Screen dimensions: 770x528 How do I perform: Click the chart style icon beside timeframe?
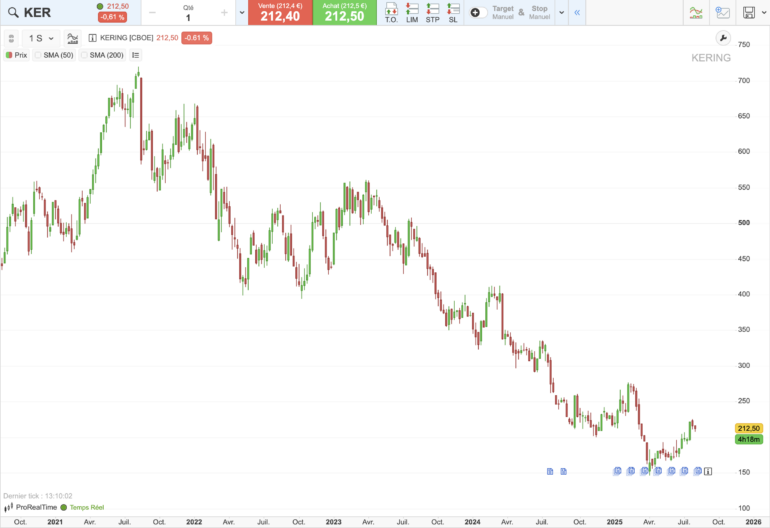click(x=72, y=38)
